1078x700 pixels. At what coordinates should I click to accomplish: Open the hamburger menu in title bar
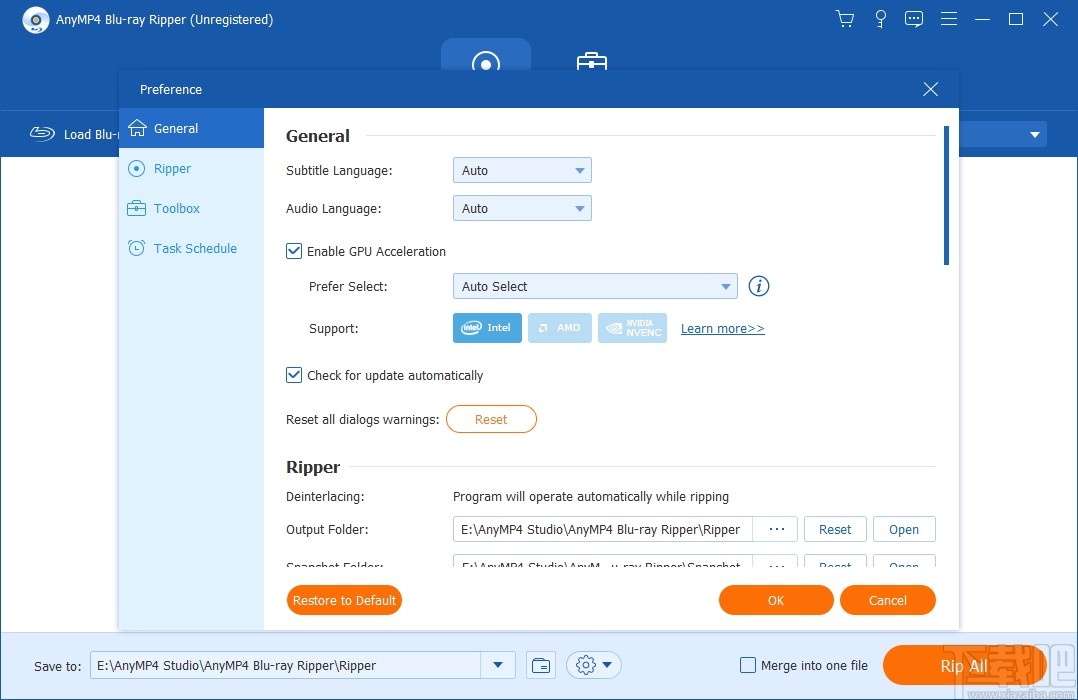[949, 19]
